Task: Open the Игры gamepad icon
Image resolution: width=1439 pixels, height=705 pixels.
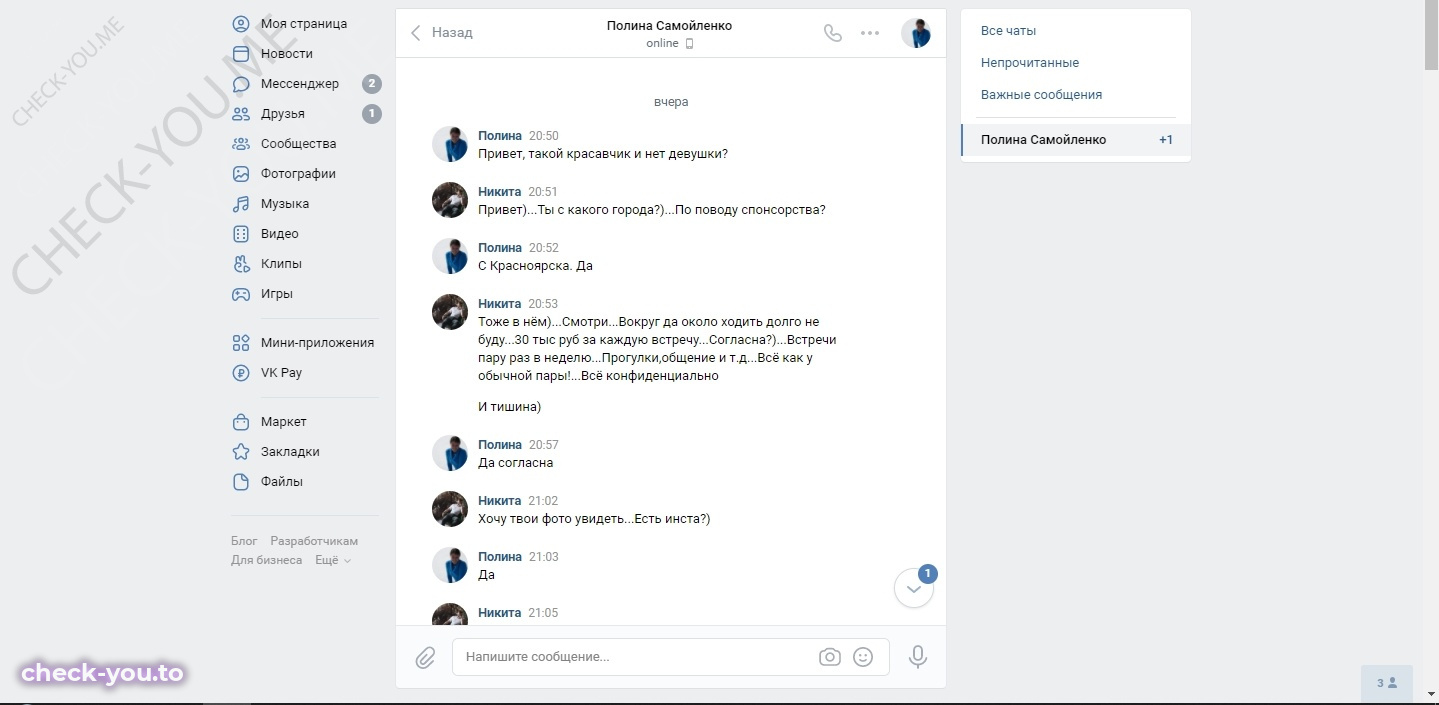Action: tap(241, 294)
